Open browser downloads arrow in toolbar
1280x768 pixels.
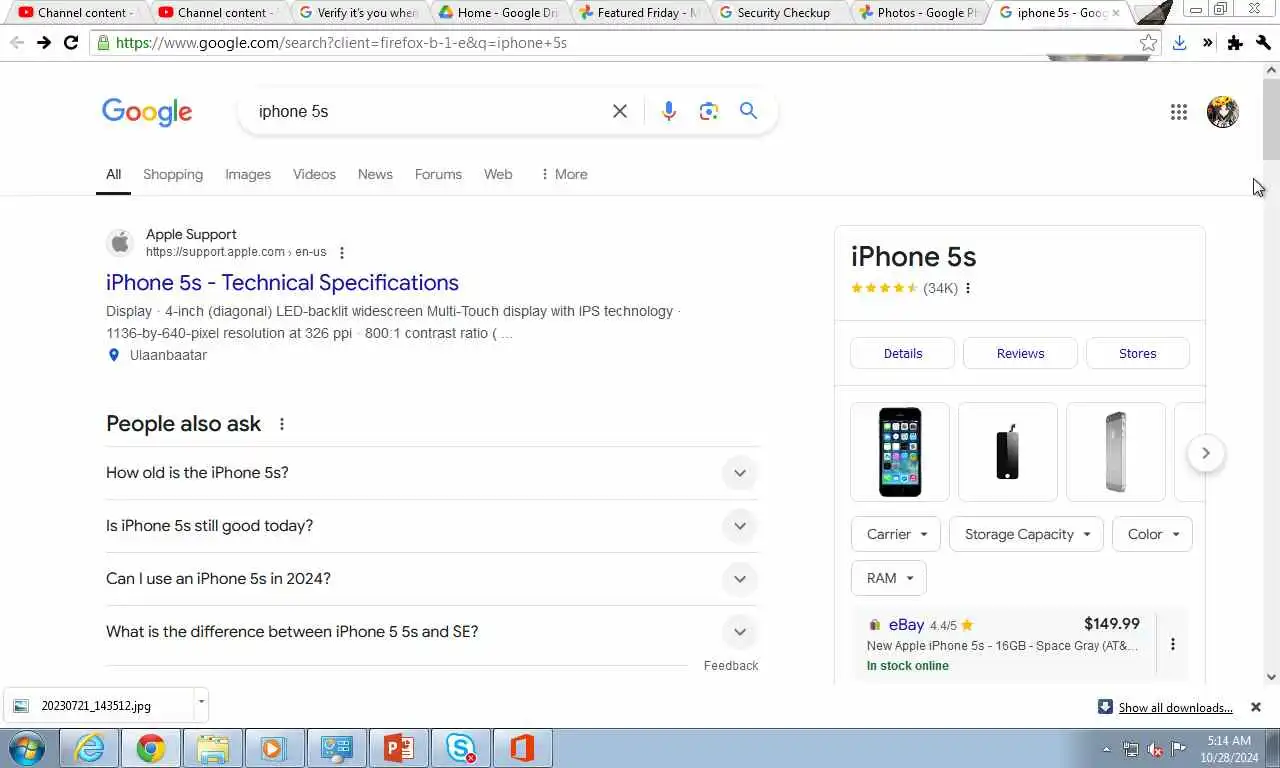click(1180, 43)
